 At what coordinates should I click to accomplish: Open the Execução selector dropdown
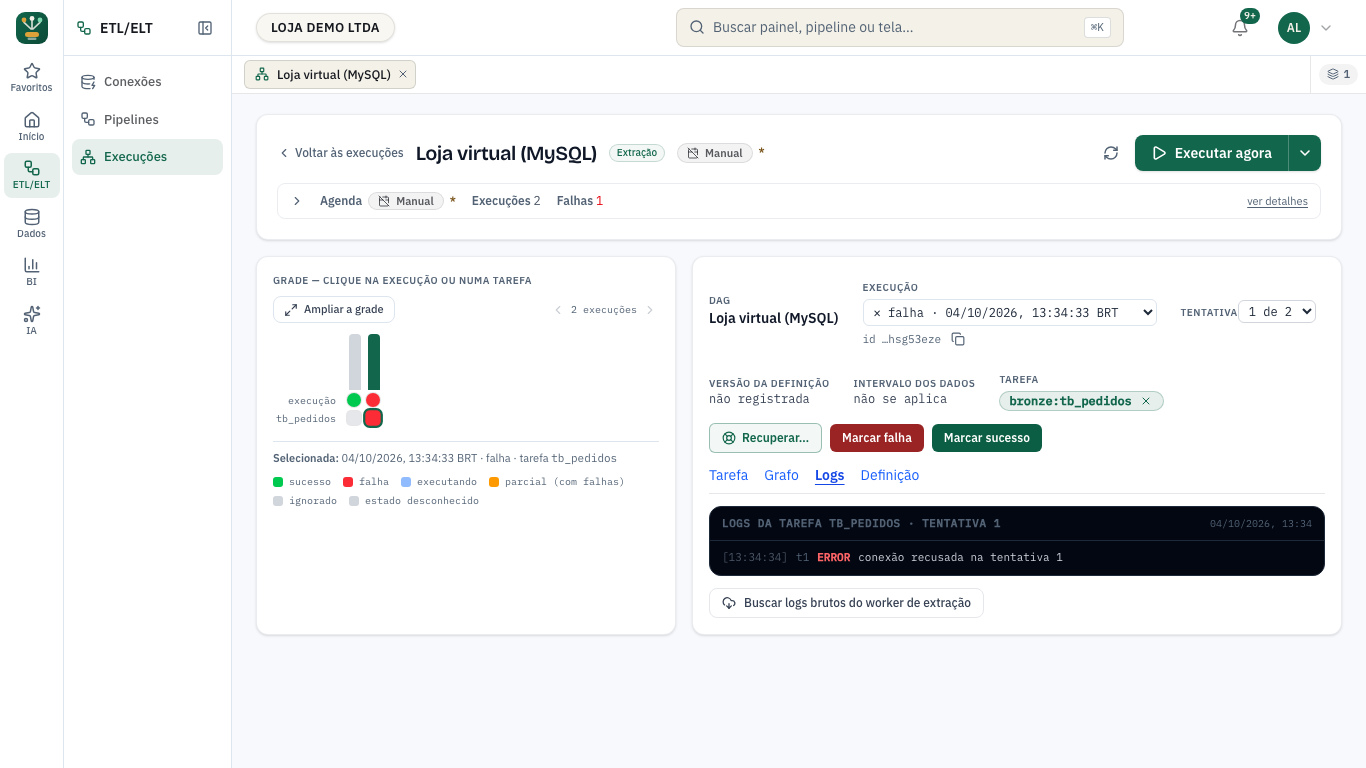point(1010,312)
